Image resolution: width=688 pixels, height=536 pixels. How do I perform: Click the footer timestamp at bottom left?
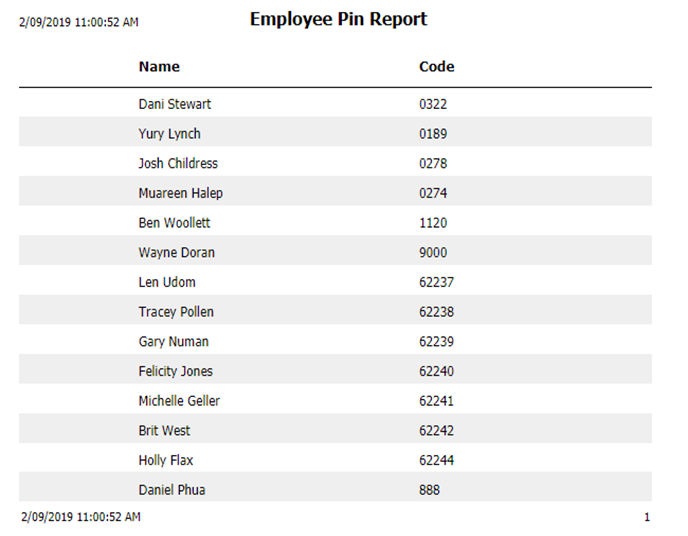click(x=80, y=517)
